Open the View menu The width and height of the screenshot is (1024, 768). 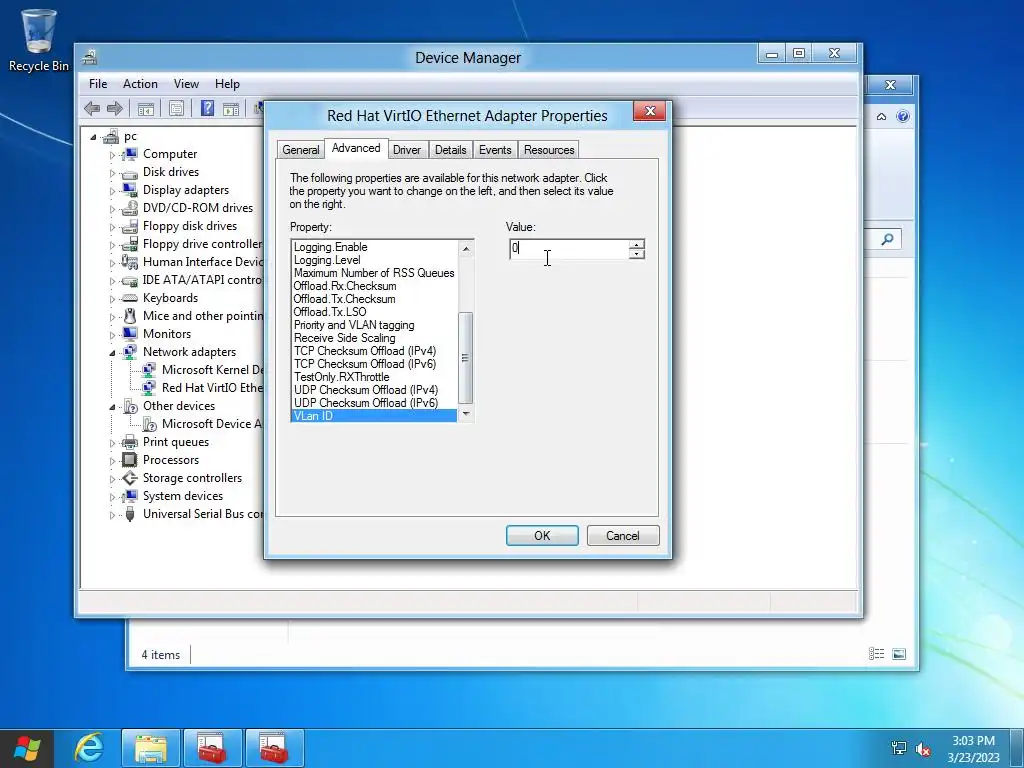click(x=186, y=84)
